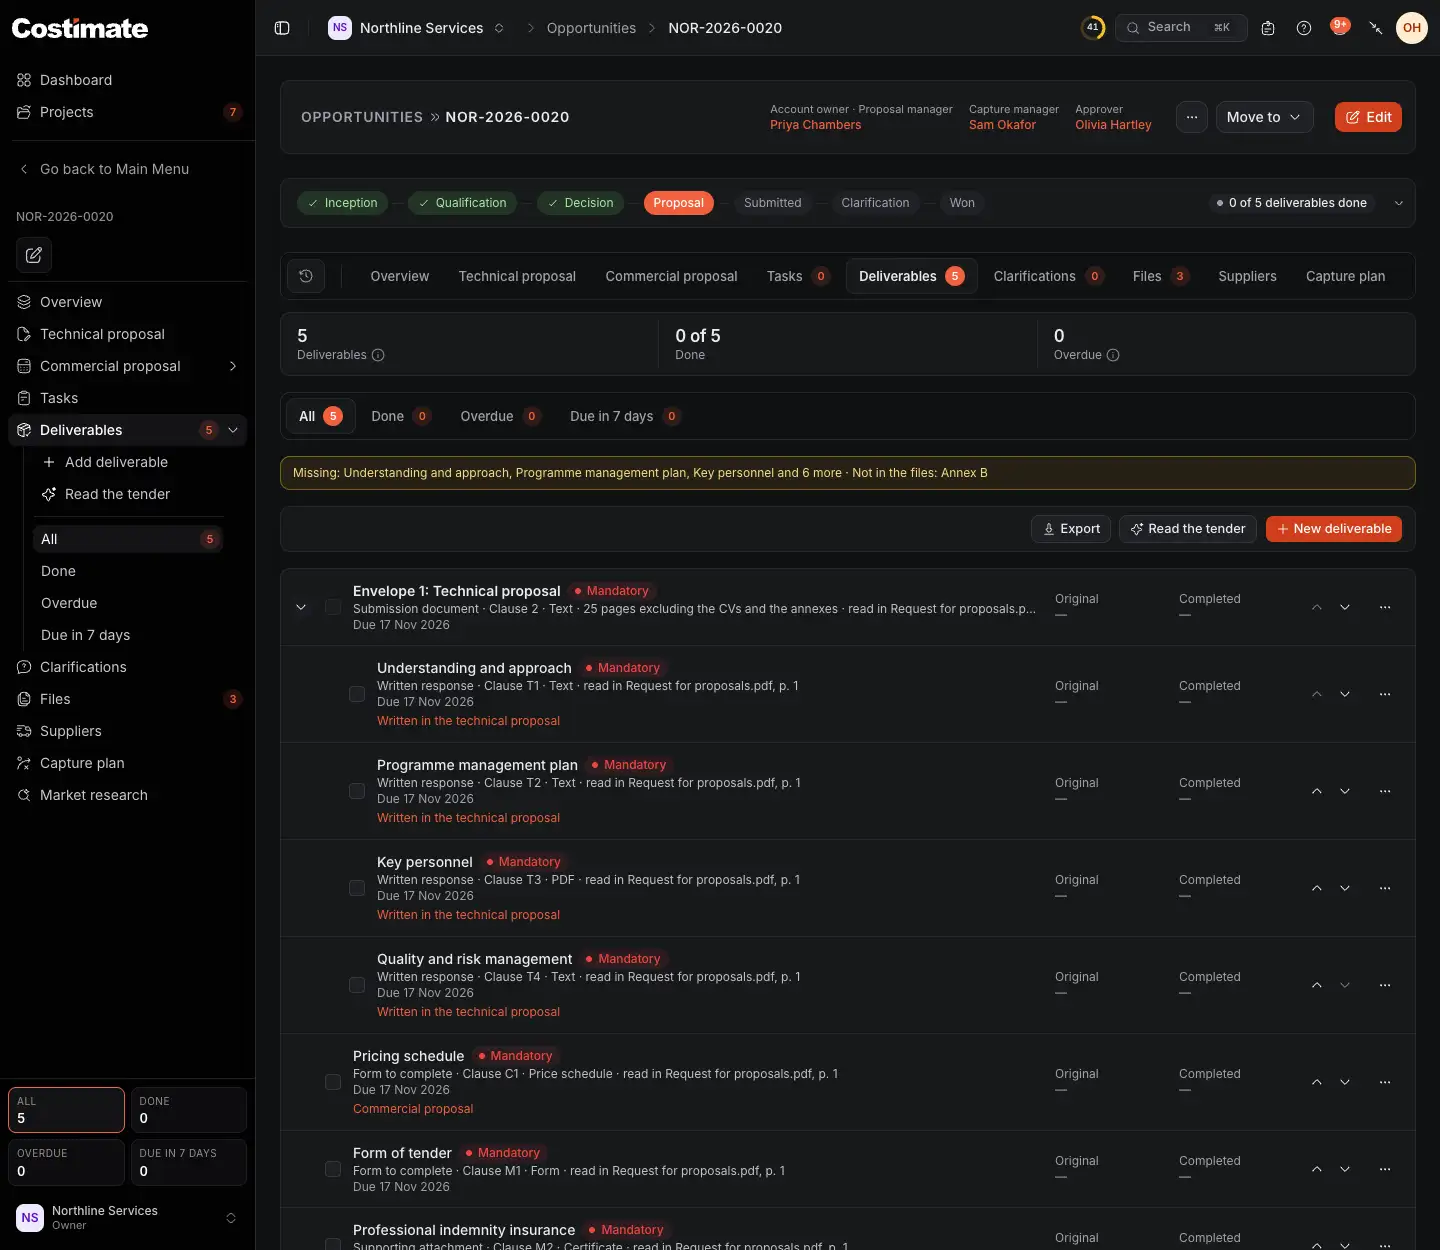
Task: Open the Northline Services workspace switcher in the header
Action: [x=417, y=28]
